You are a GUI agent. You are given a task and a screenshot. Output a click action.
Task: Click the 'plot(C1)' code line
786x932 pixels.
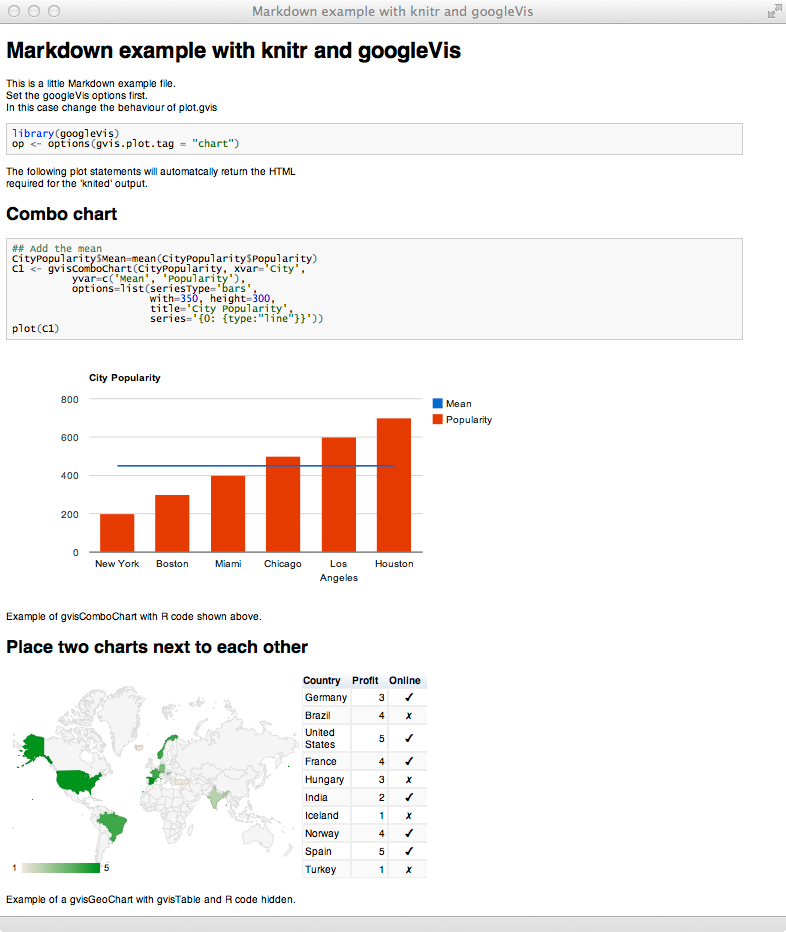pyautogui.click(x=36, y=329)
